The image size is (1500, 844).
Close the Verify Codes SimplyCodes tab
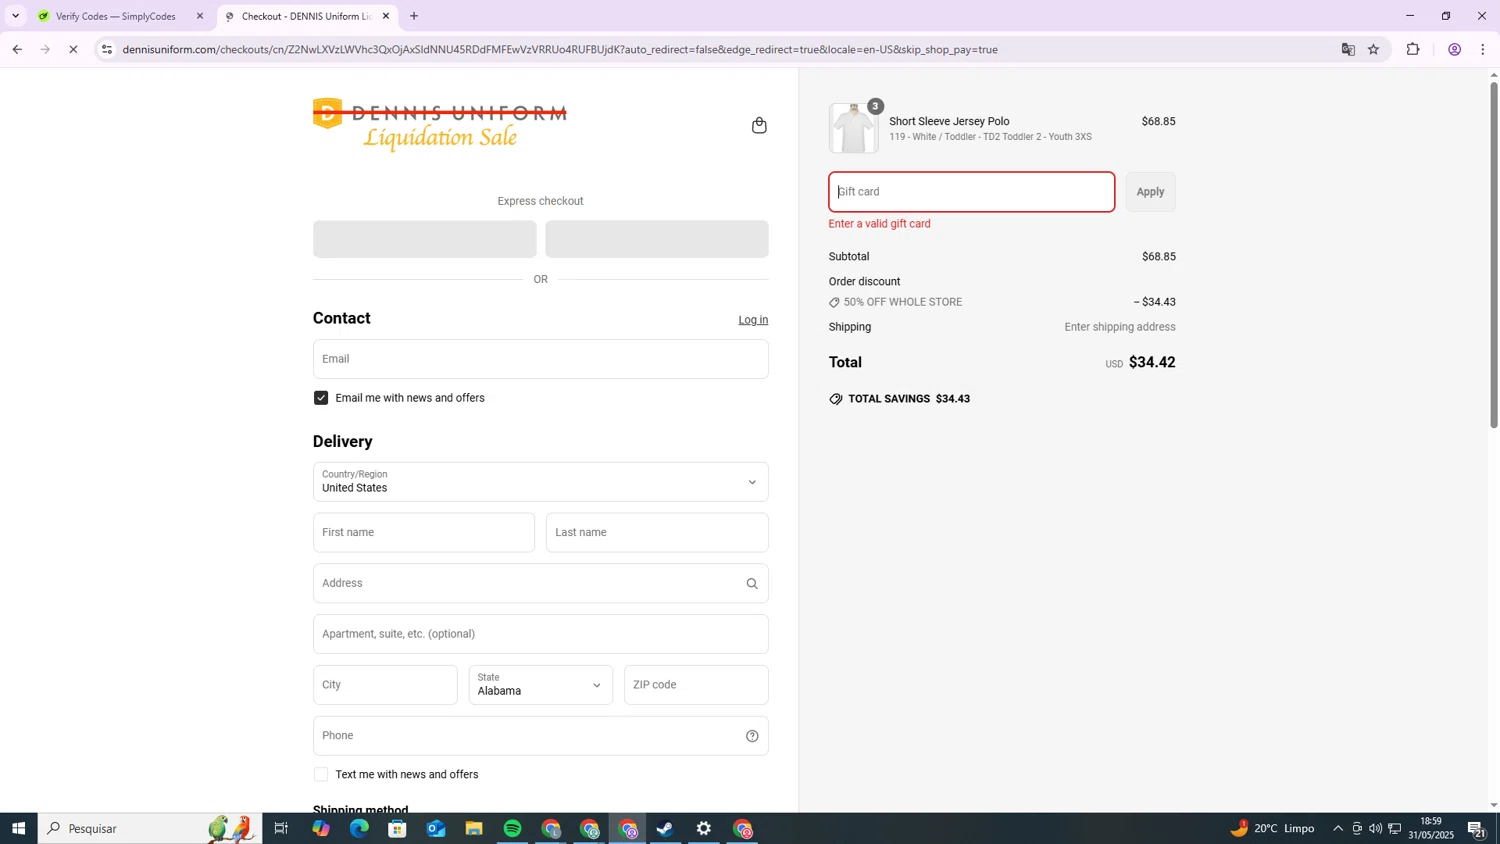point(199,16)
